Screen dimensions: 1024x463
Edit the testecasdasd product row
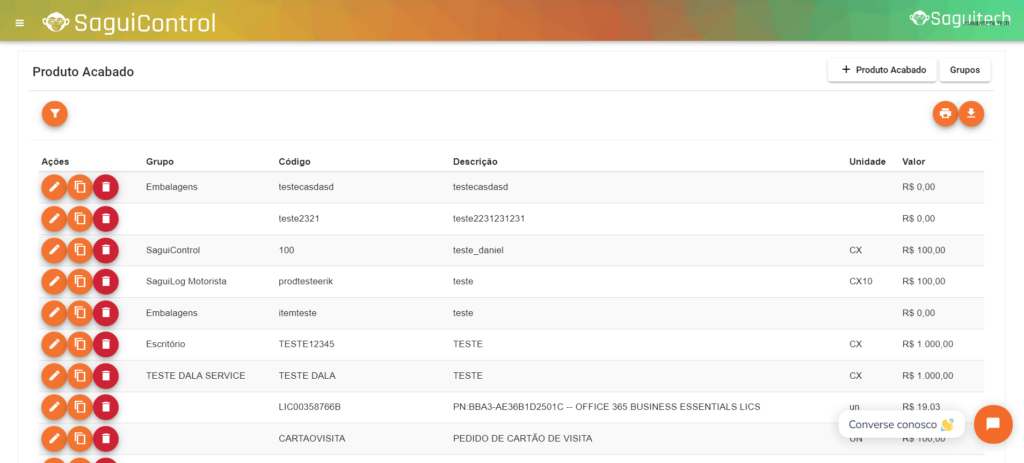point(54,187)
